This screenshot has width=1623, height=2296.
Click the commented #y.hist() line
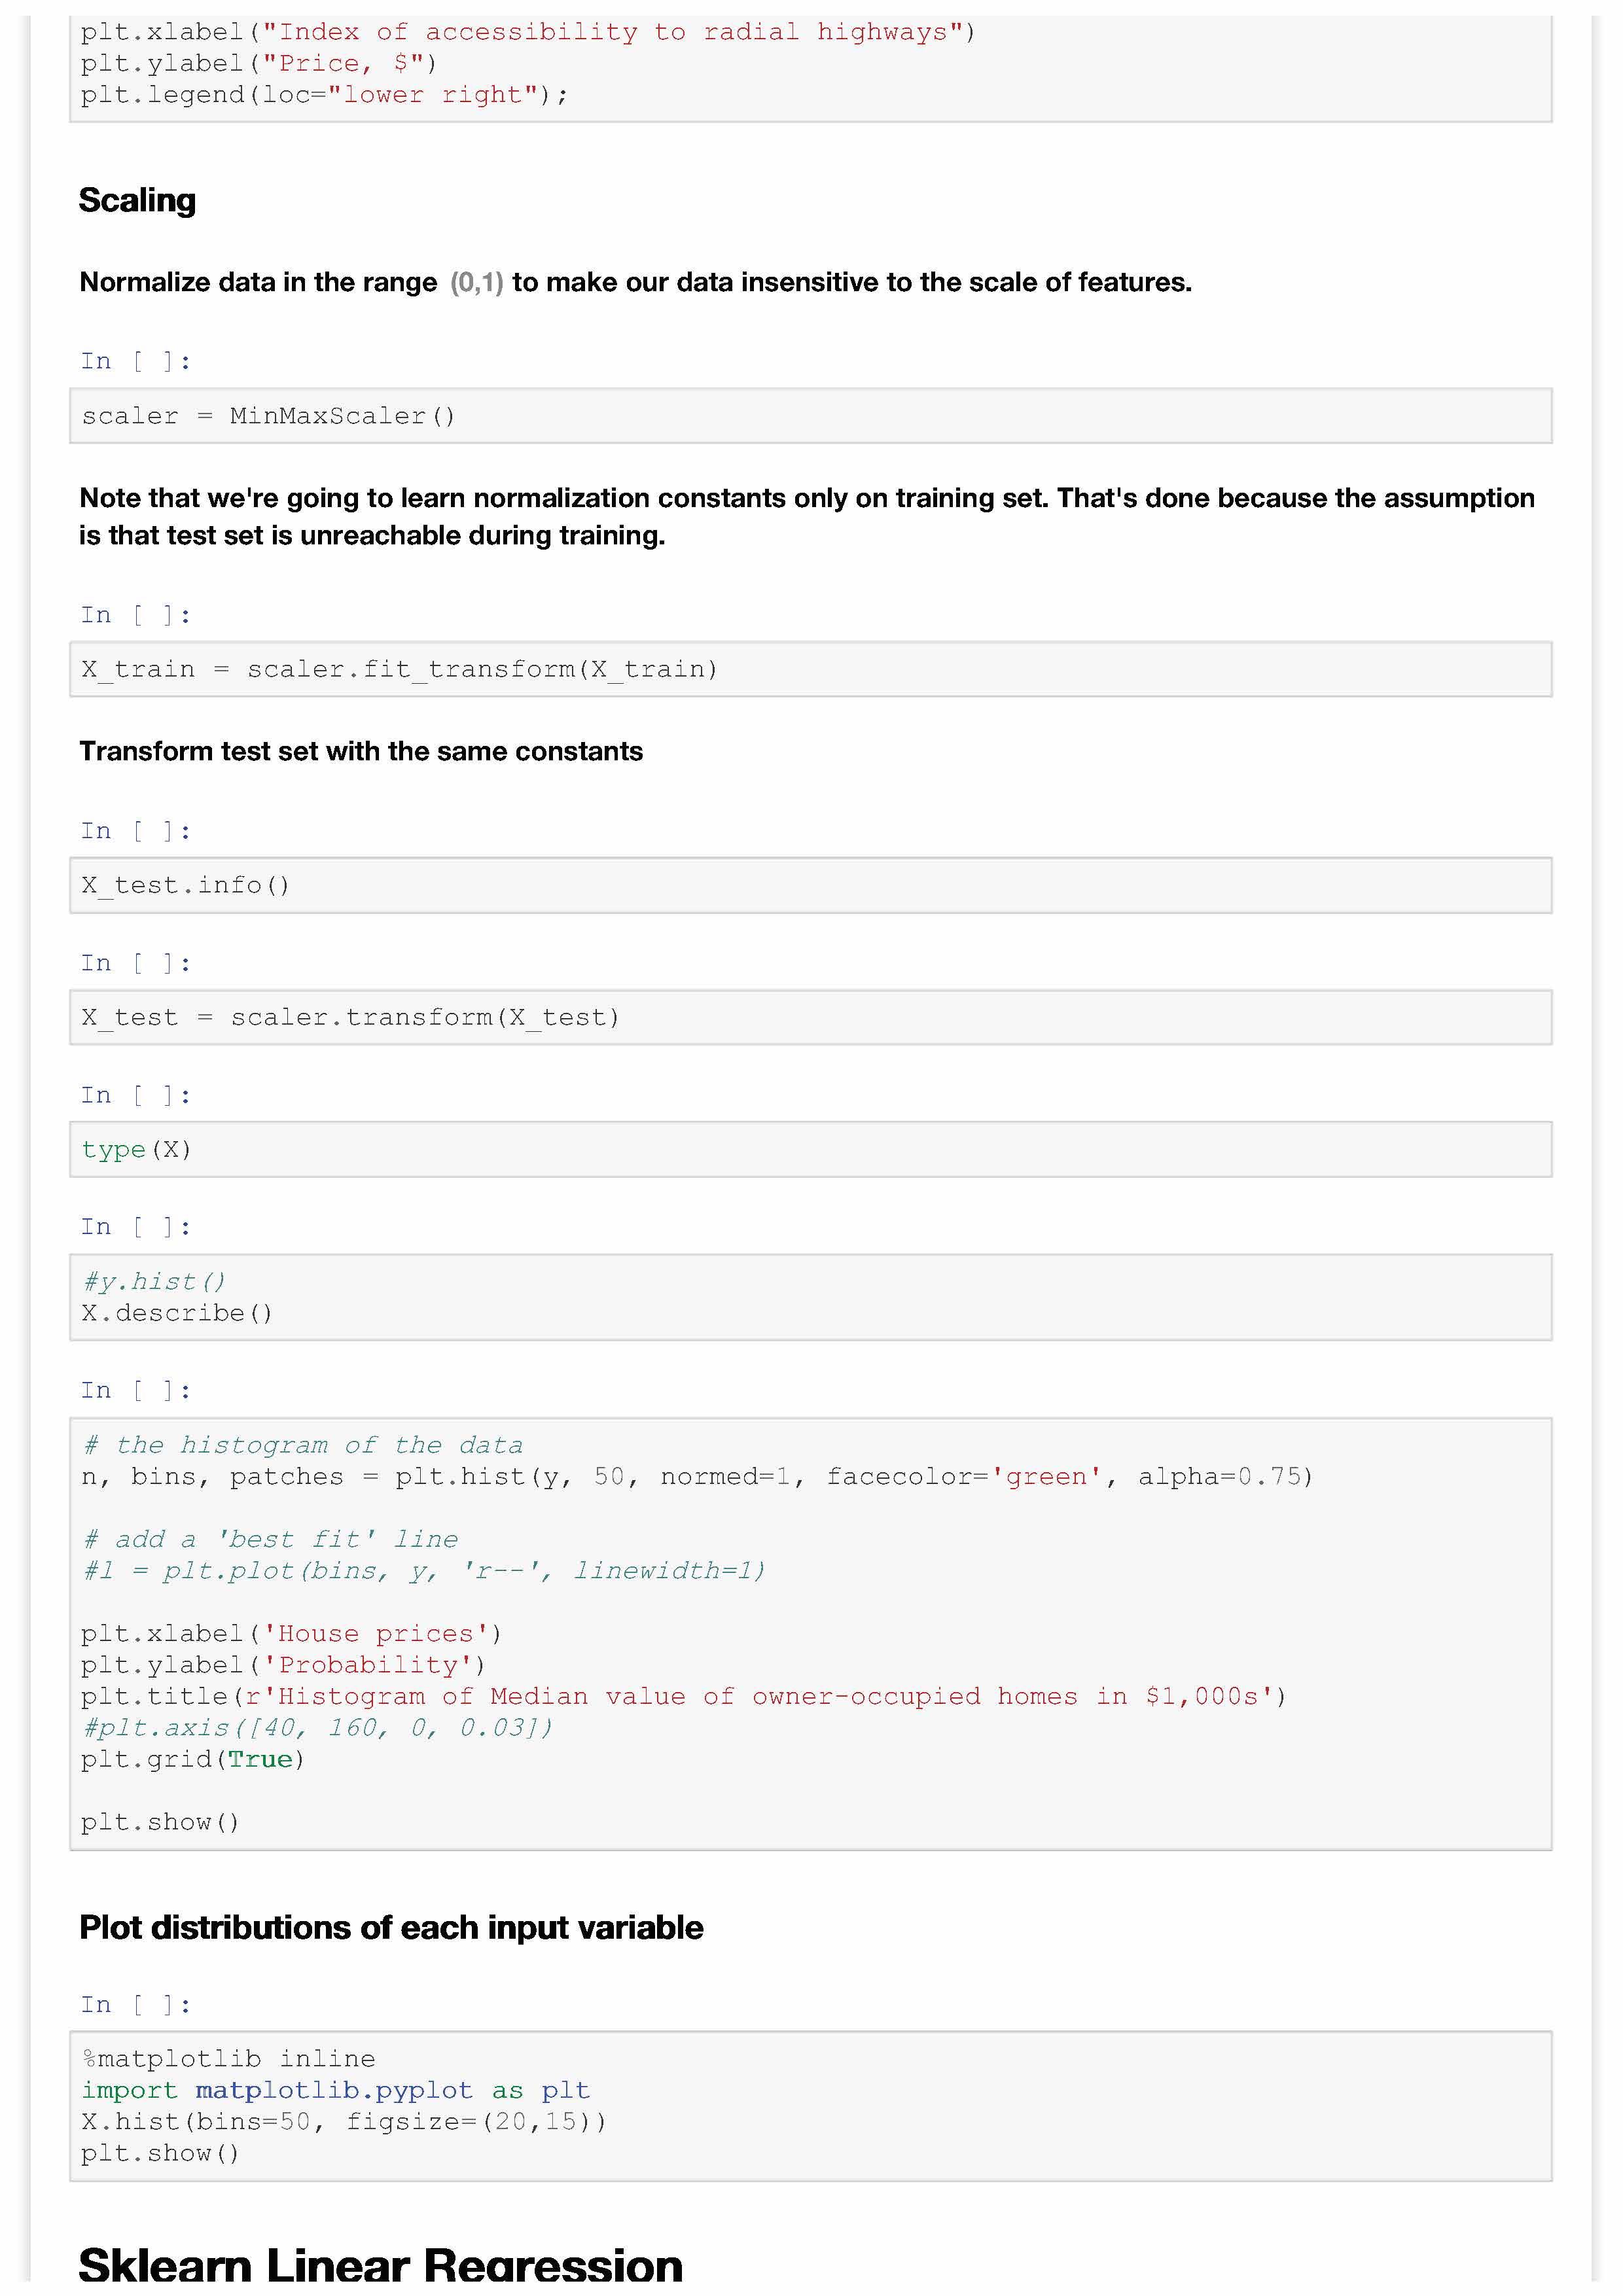154,1281
